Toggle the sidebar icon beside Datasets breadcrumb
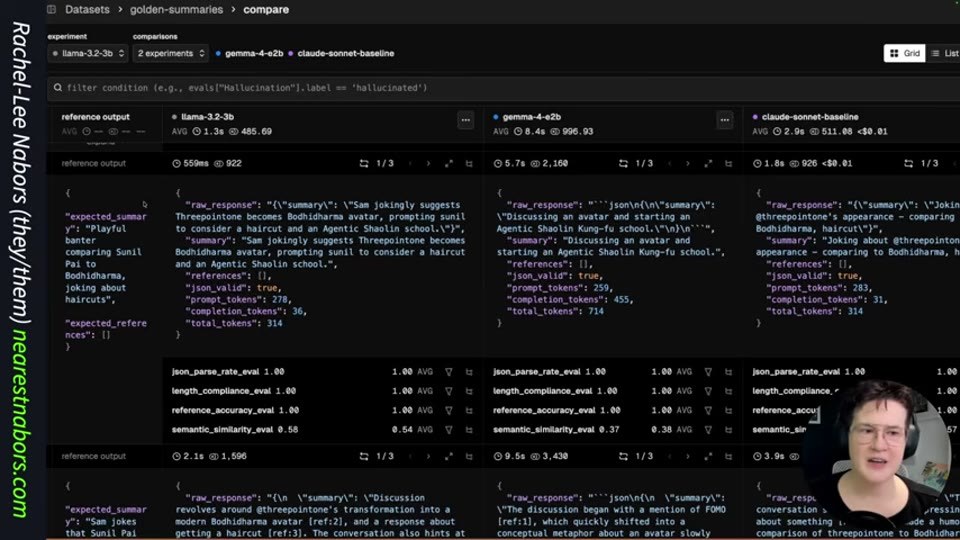Viewport: 960px width, 540px height. 51,10
